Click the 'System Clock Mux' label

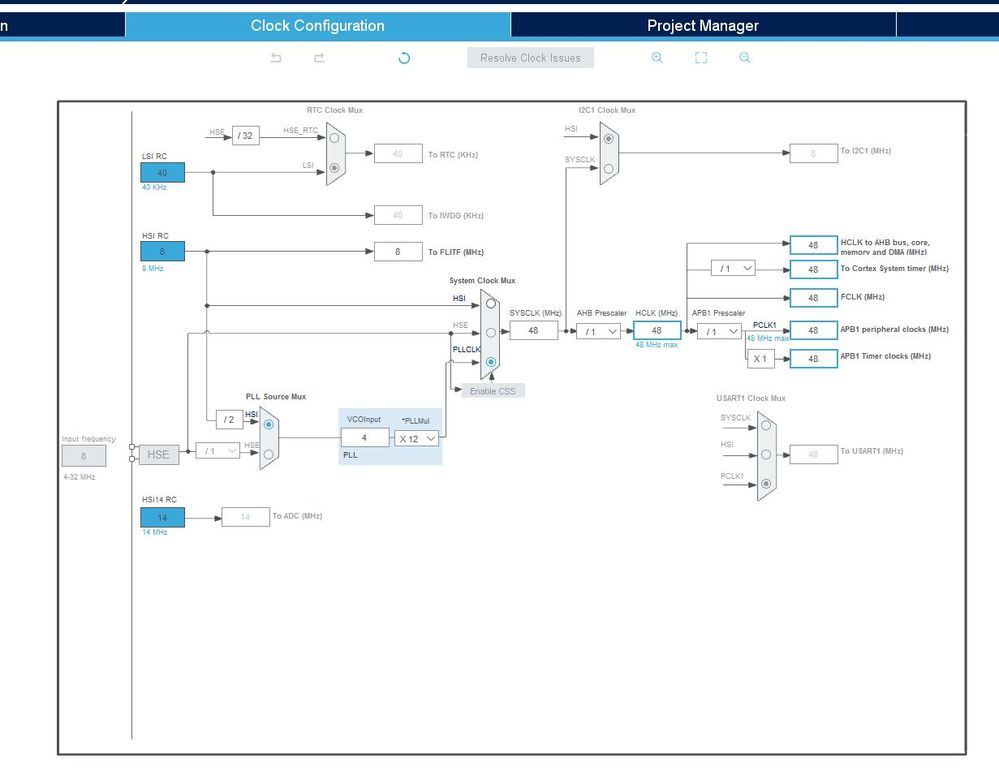point(482,280)
